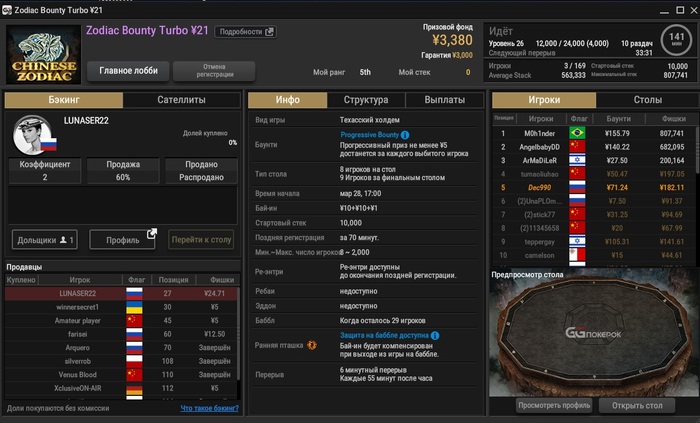Select M0h1nder in players list
The width and height of the screenshot is (700, 423).
[x=594, y=133]
